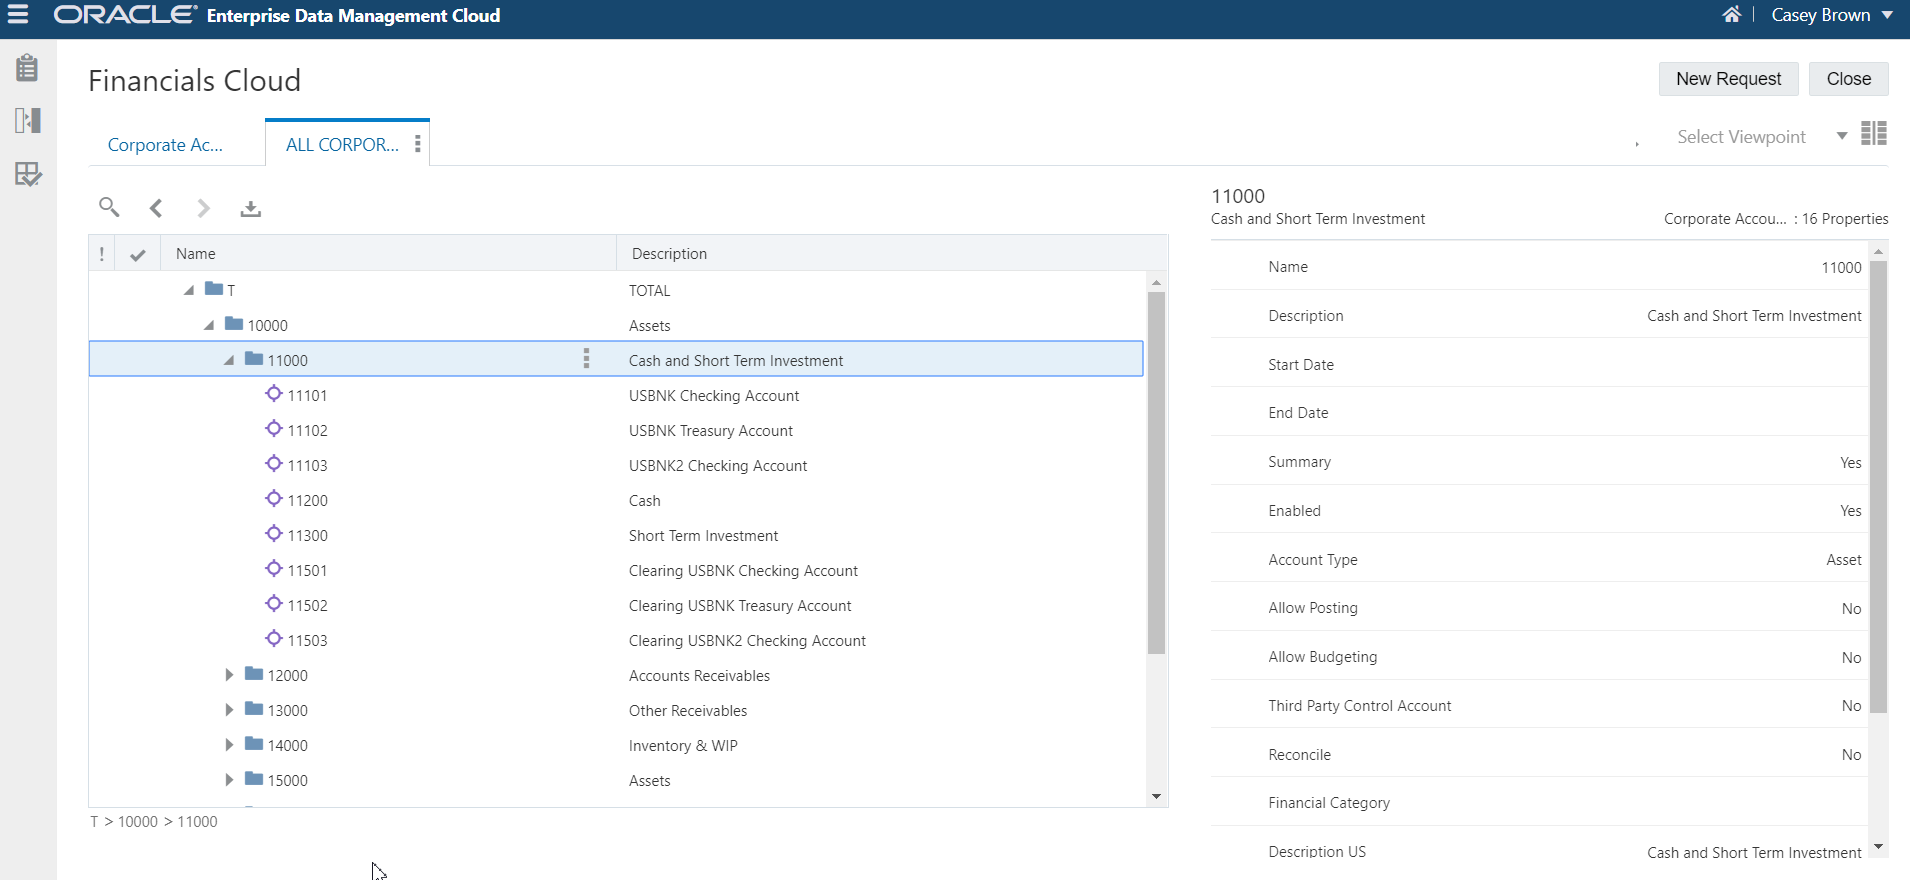
Task: Expand the 15000 Assets node
Action: pos(229,780)
